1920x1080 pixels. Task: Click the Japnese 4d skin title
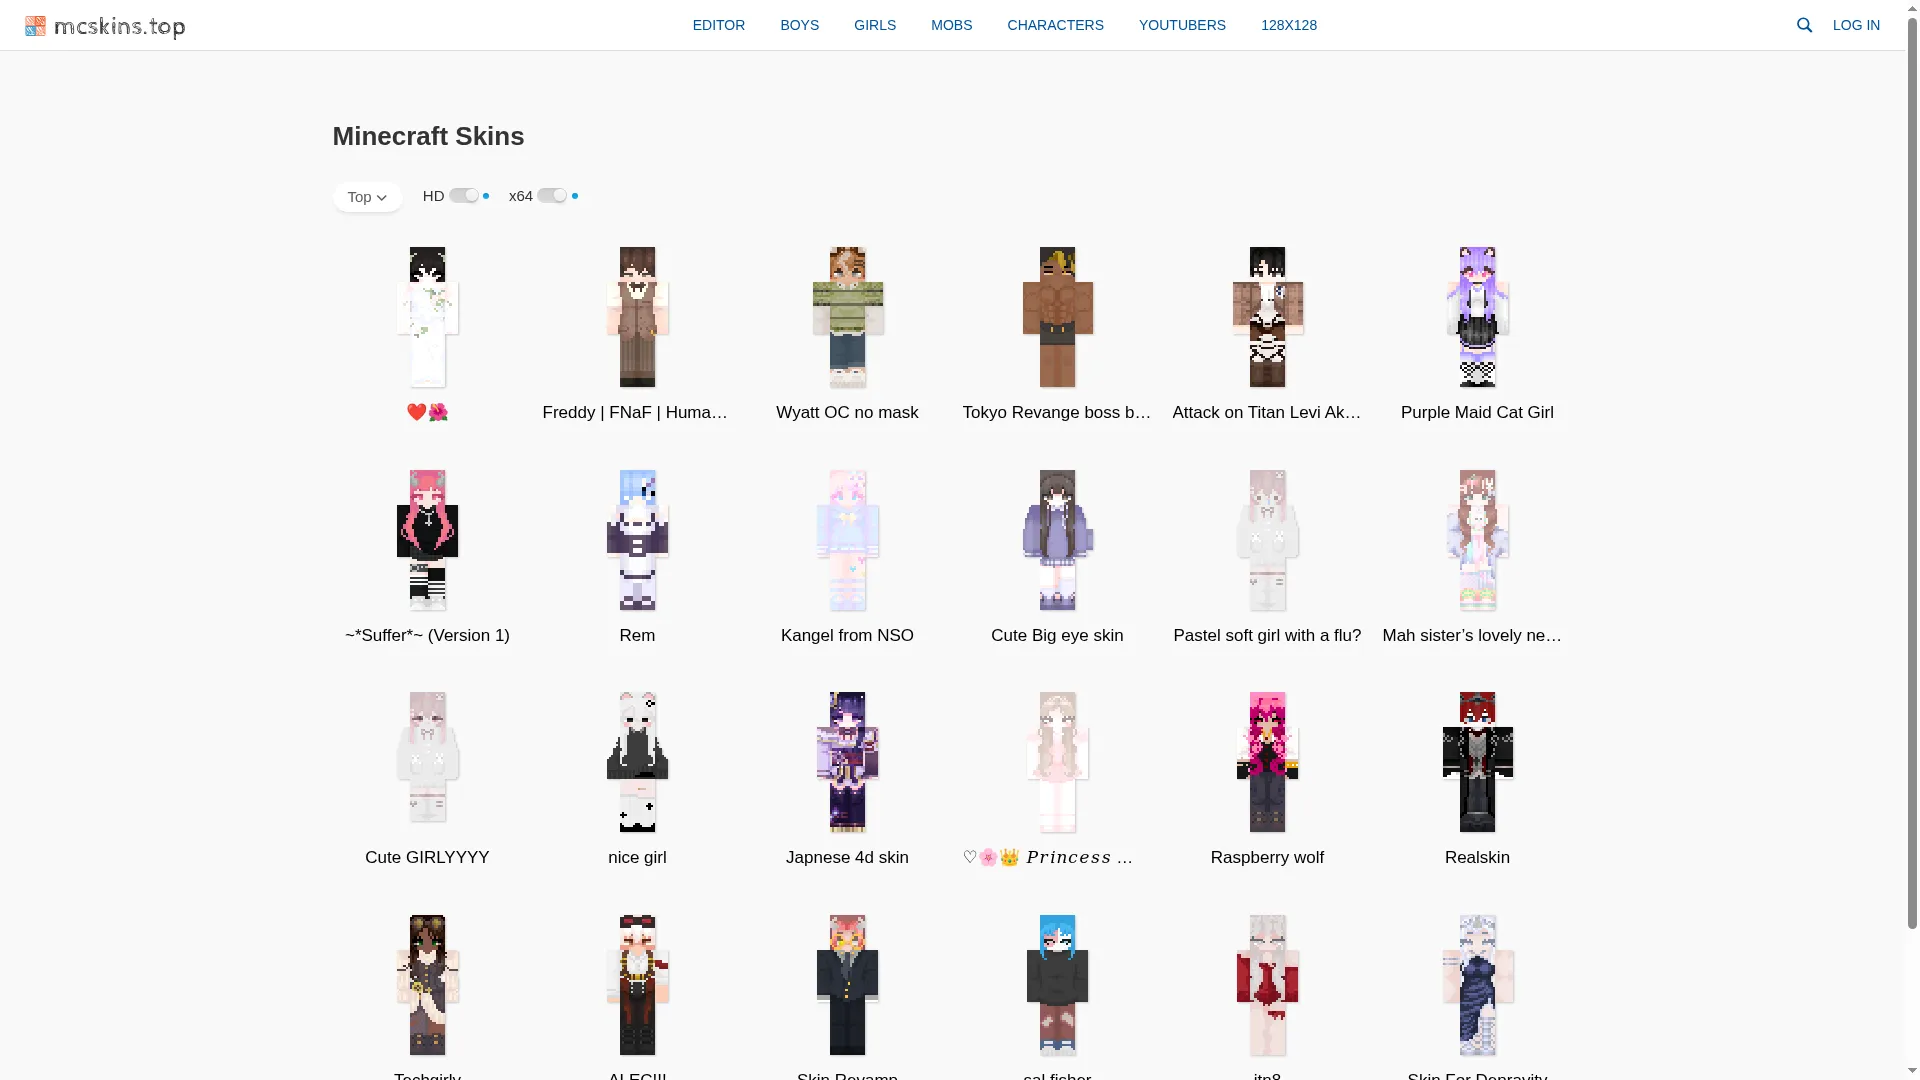coord(847,857)
